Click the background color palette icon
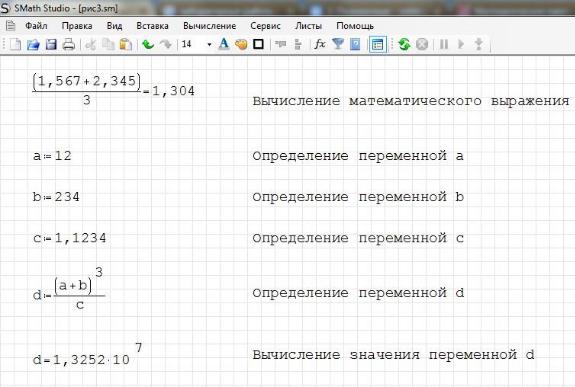Image resolution: width=575 pixels, height=387 pixels. click(x=241, y=44)
